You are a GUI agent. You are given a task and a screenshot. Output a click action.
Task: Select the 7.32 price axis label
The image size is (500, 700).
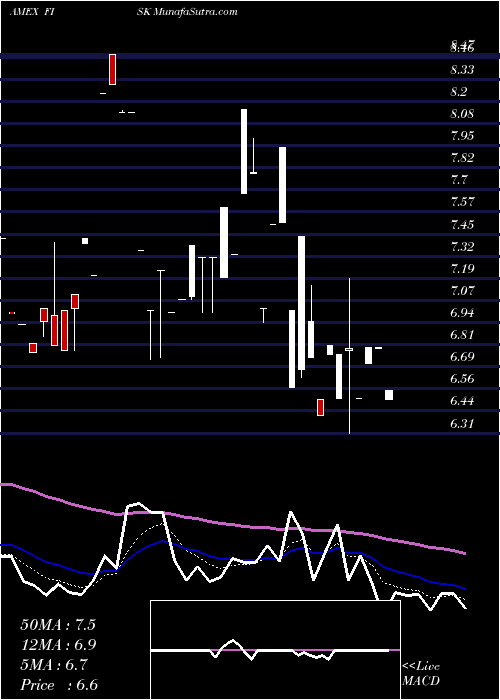coord(462,246)
